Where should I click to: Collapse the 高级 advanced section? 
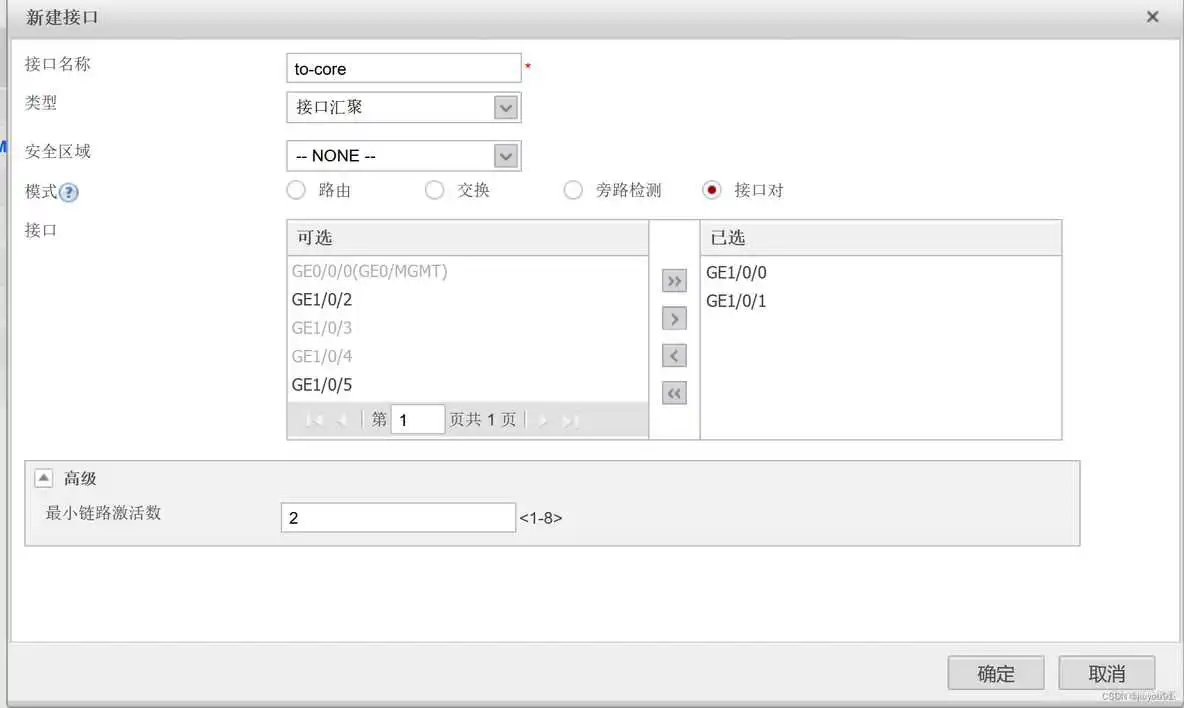(x=42, y=477)
